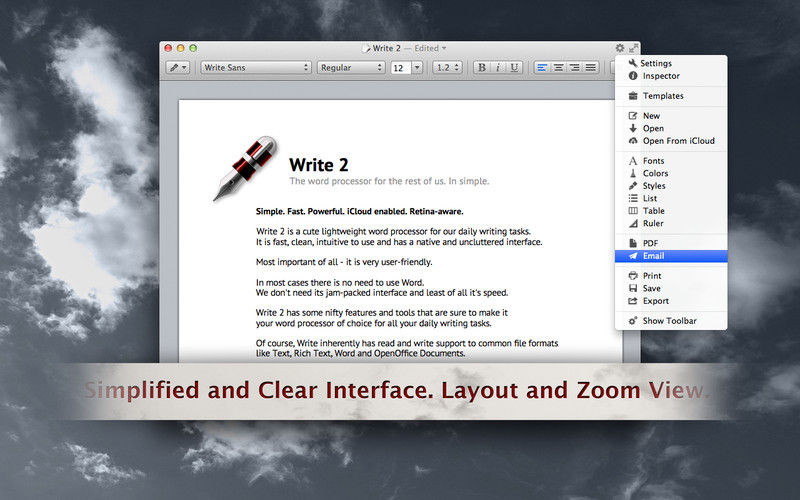Choose Print from the menu
Image resolution: width=800 pixels, height=500 pixels.
pos(671,276)
